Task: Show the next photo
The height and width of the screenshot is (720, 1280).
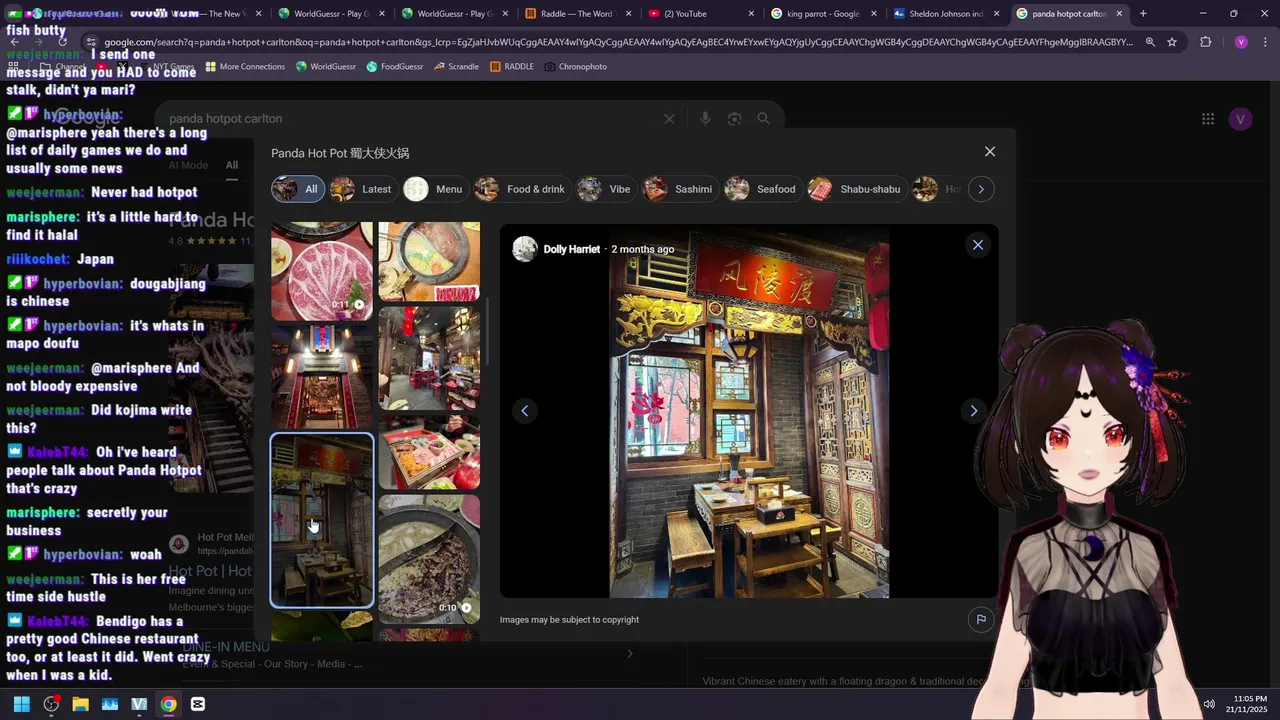Action: (973, 411)
